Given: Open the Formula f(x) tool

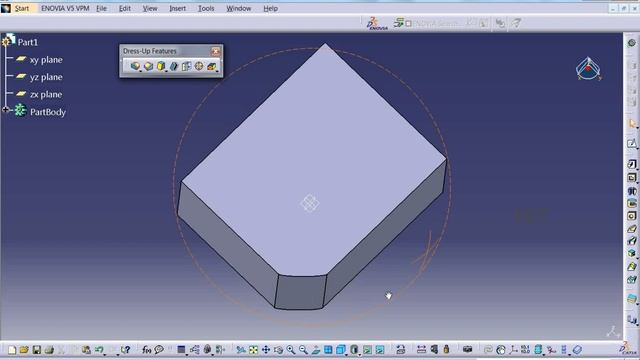Looking at the screenshot, I should pyautogui.click(x=147, y=350).
